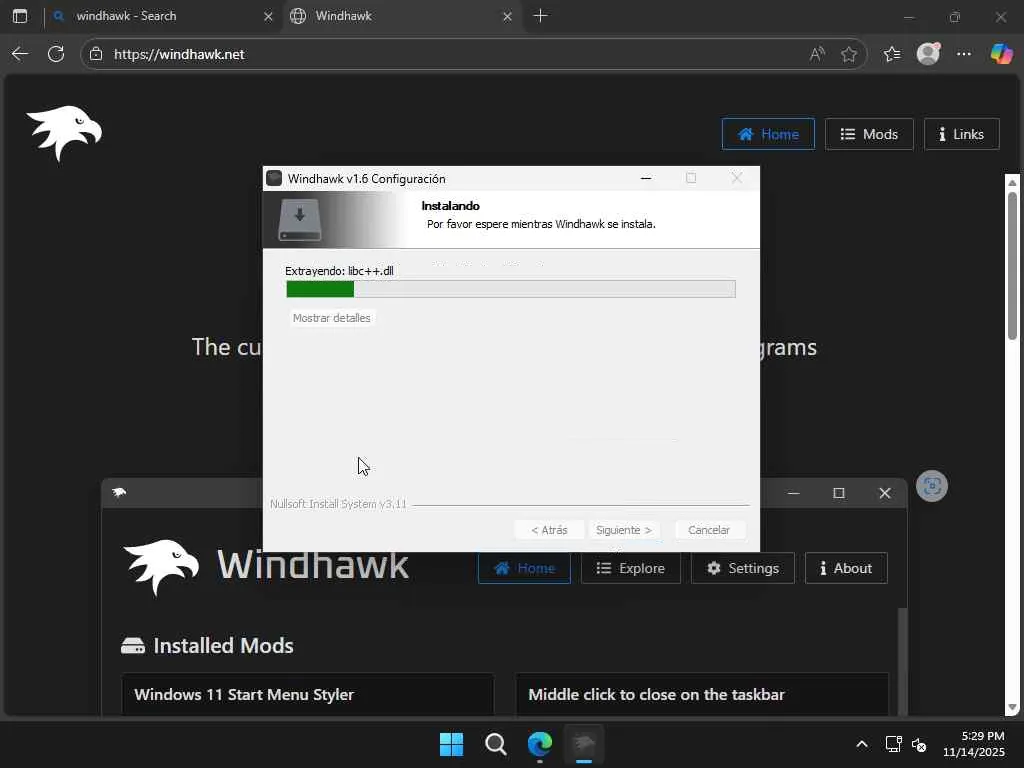This screenshot has width=1024, height=768.
Task: Select Home in the Windhawk app preview
Action: [x=524, y=568]
